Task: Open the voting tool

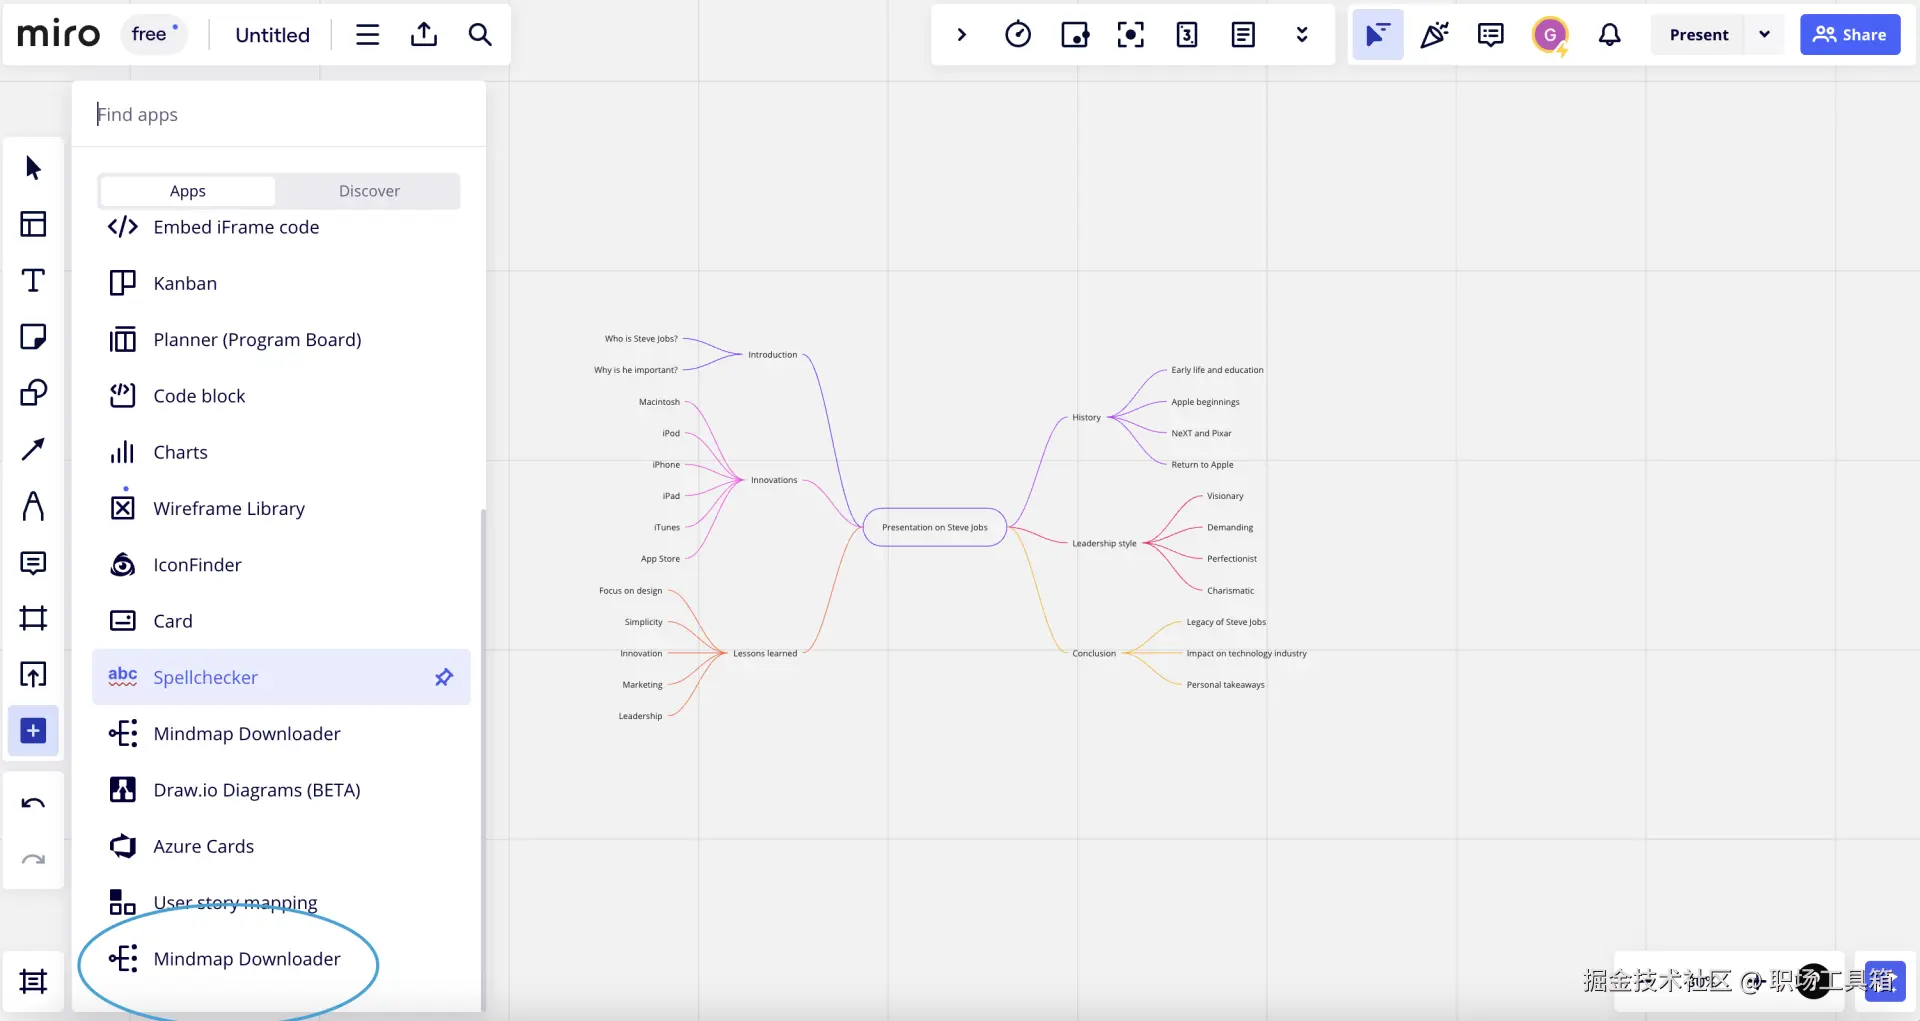Action: pyautogui.click(x=1075, y=35)
